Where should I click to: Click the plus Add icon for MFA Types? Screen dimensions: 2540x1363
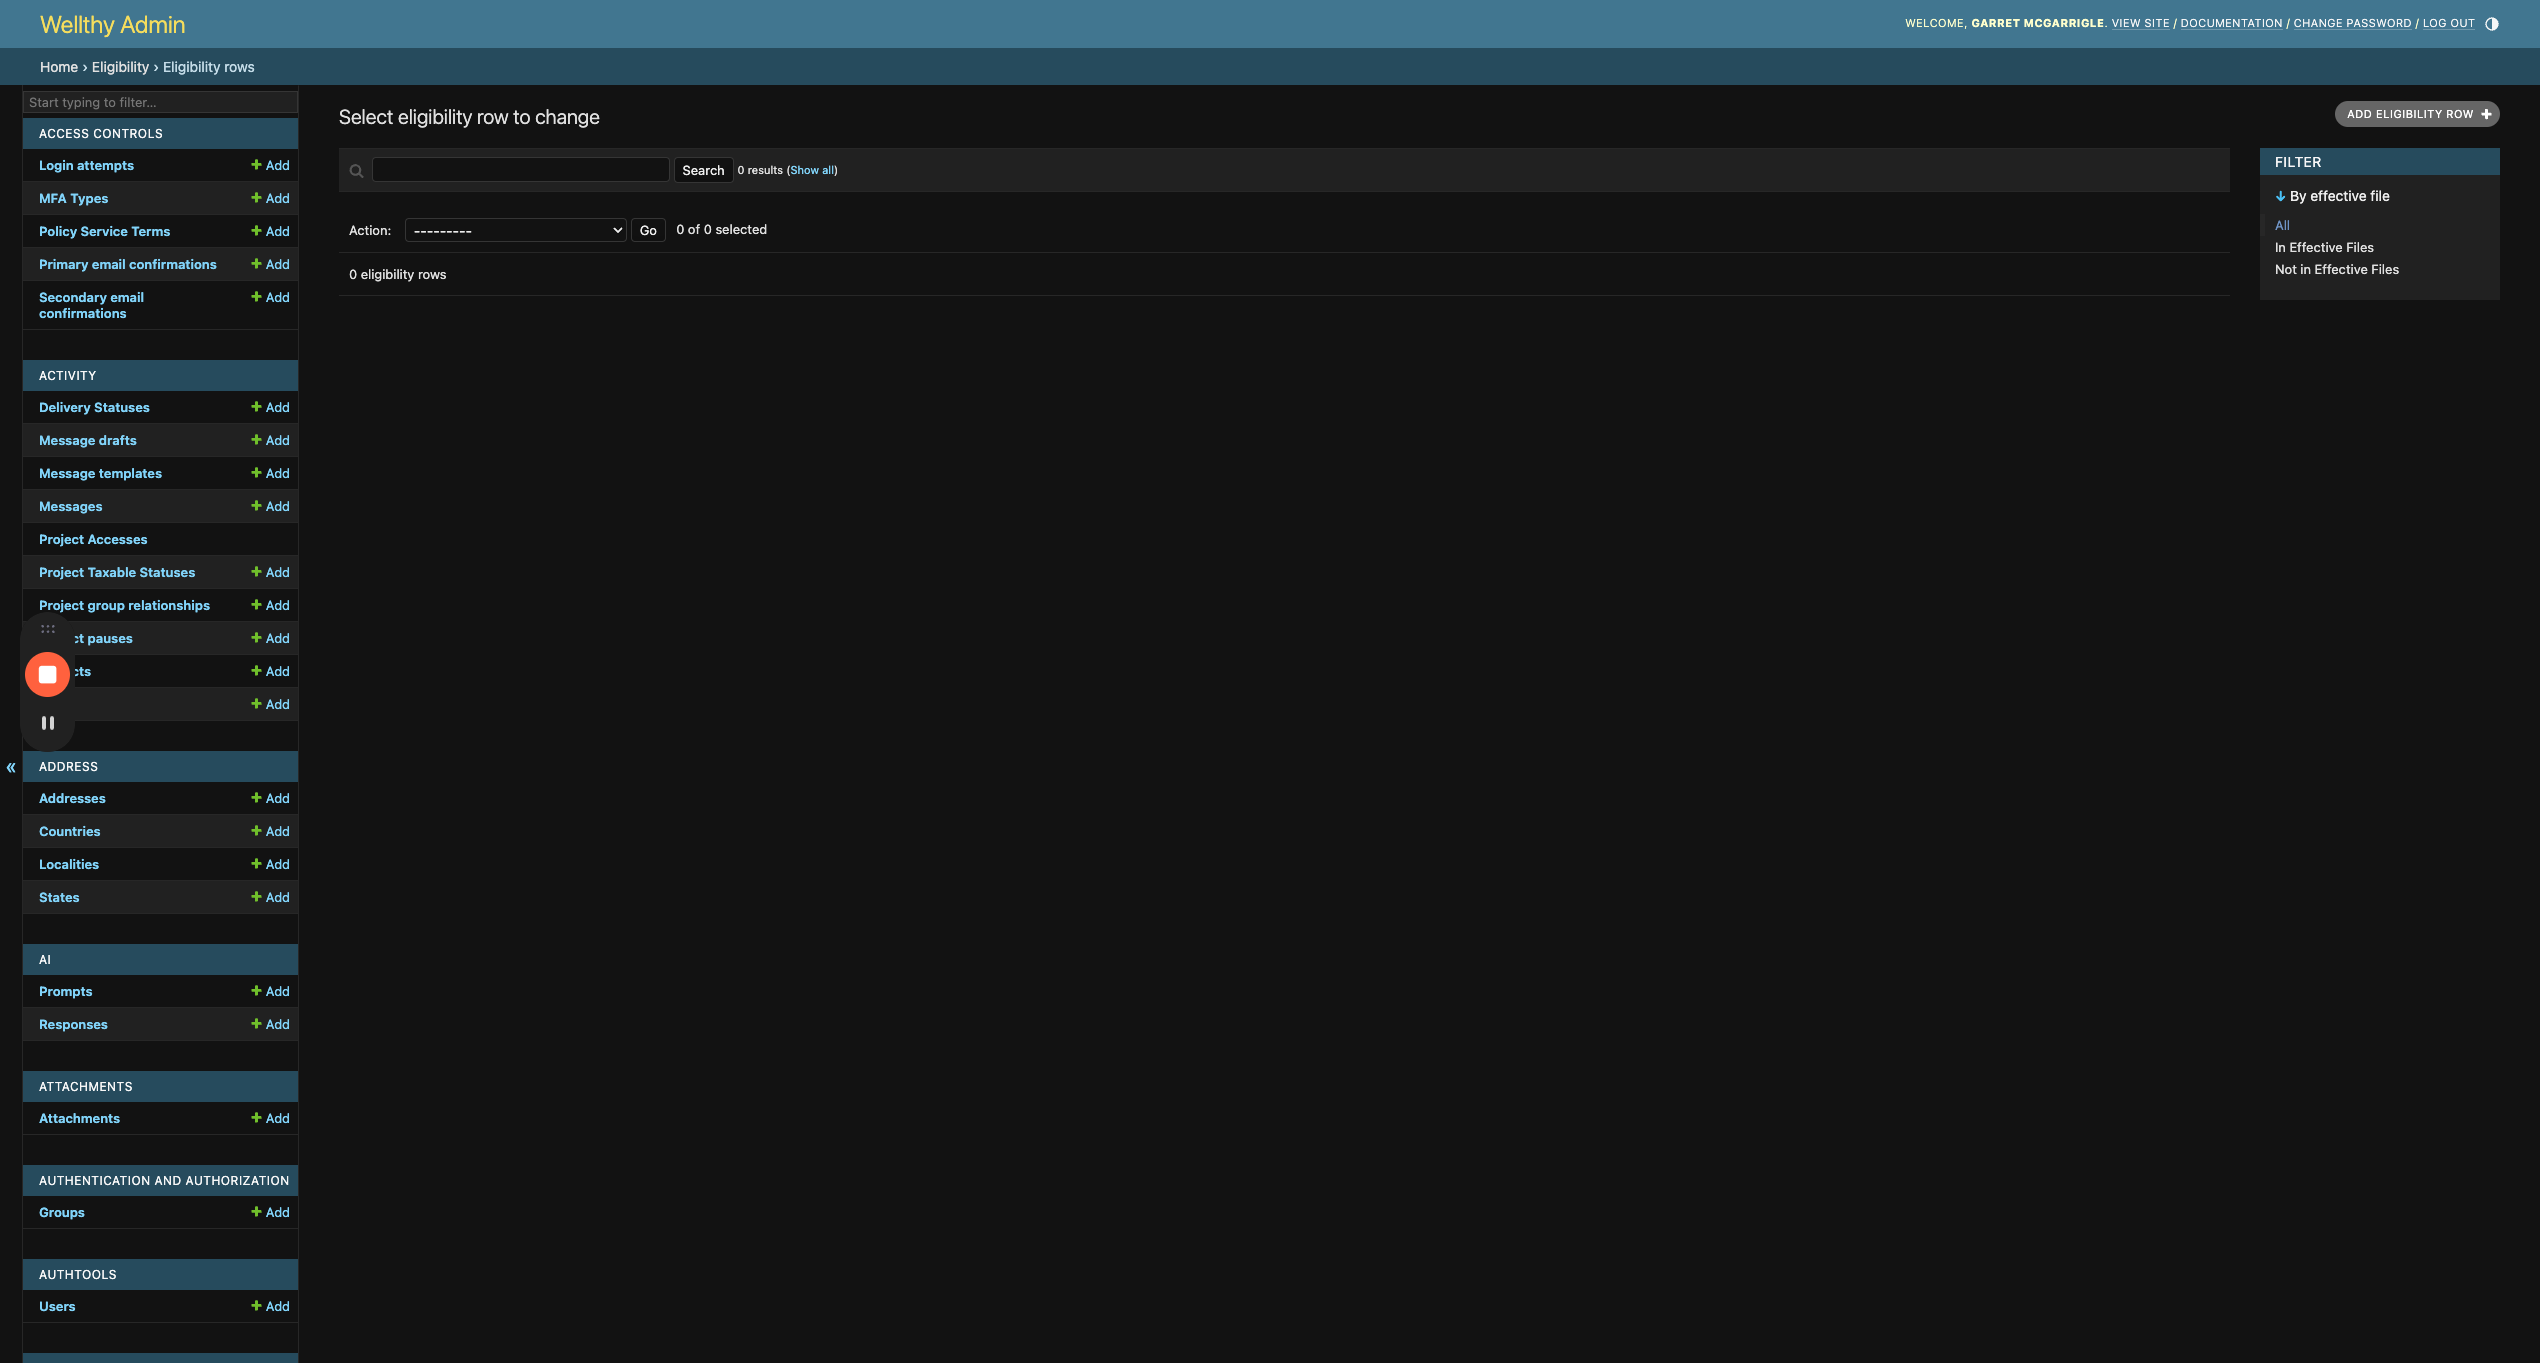point(270,198)
